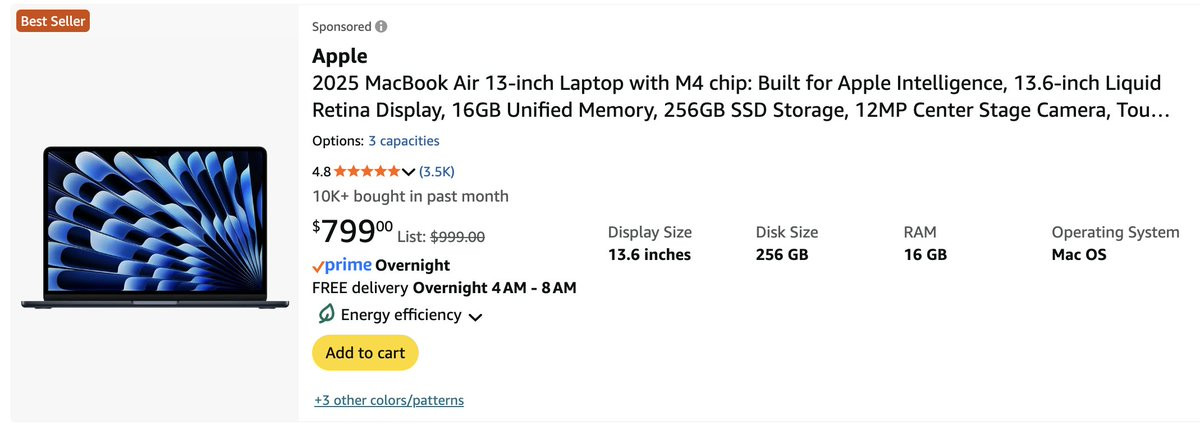Image resolution: width=1200 pixels, height=429 pixels.
Task: Click the $999.00 list price
Action: [x=457, y=237]
